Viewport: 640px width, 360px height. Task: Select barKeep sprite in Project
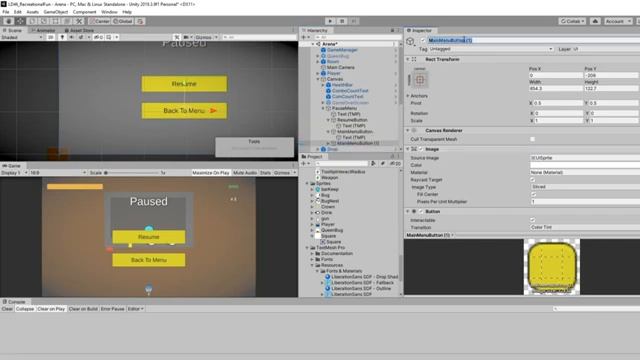pyautogui.click(x=330, y=189)
